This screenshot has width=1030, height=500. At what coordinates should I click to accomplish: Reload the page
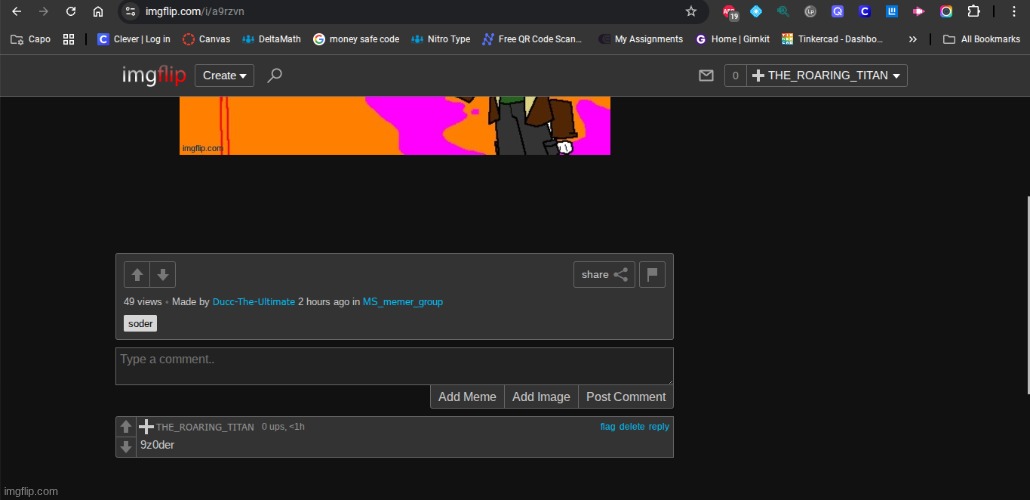point(70,11)
